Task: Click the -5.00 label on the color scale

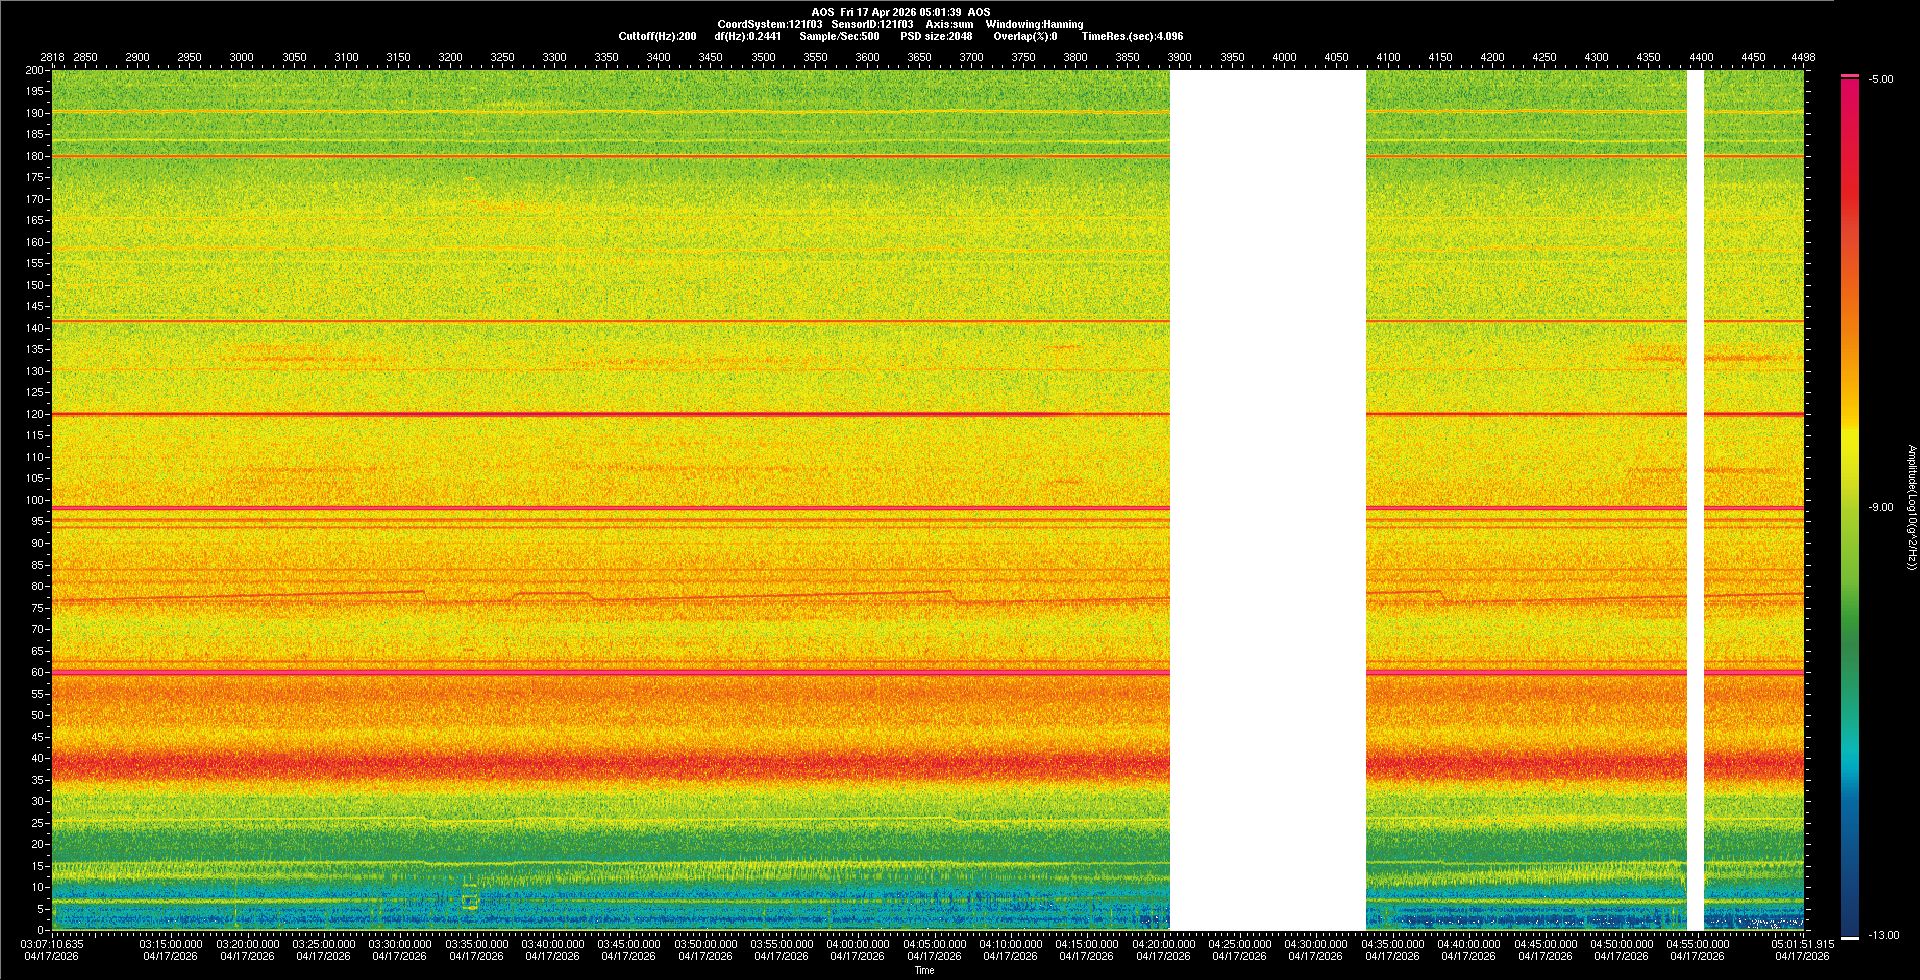Action: pos(1880,80)
